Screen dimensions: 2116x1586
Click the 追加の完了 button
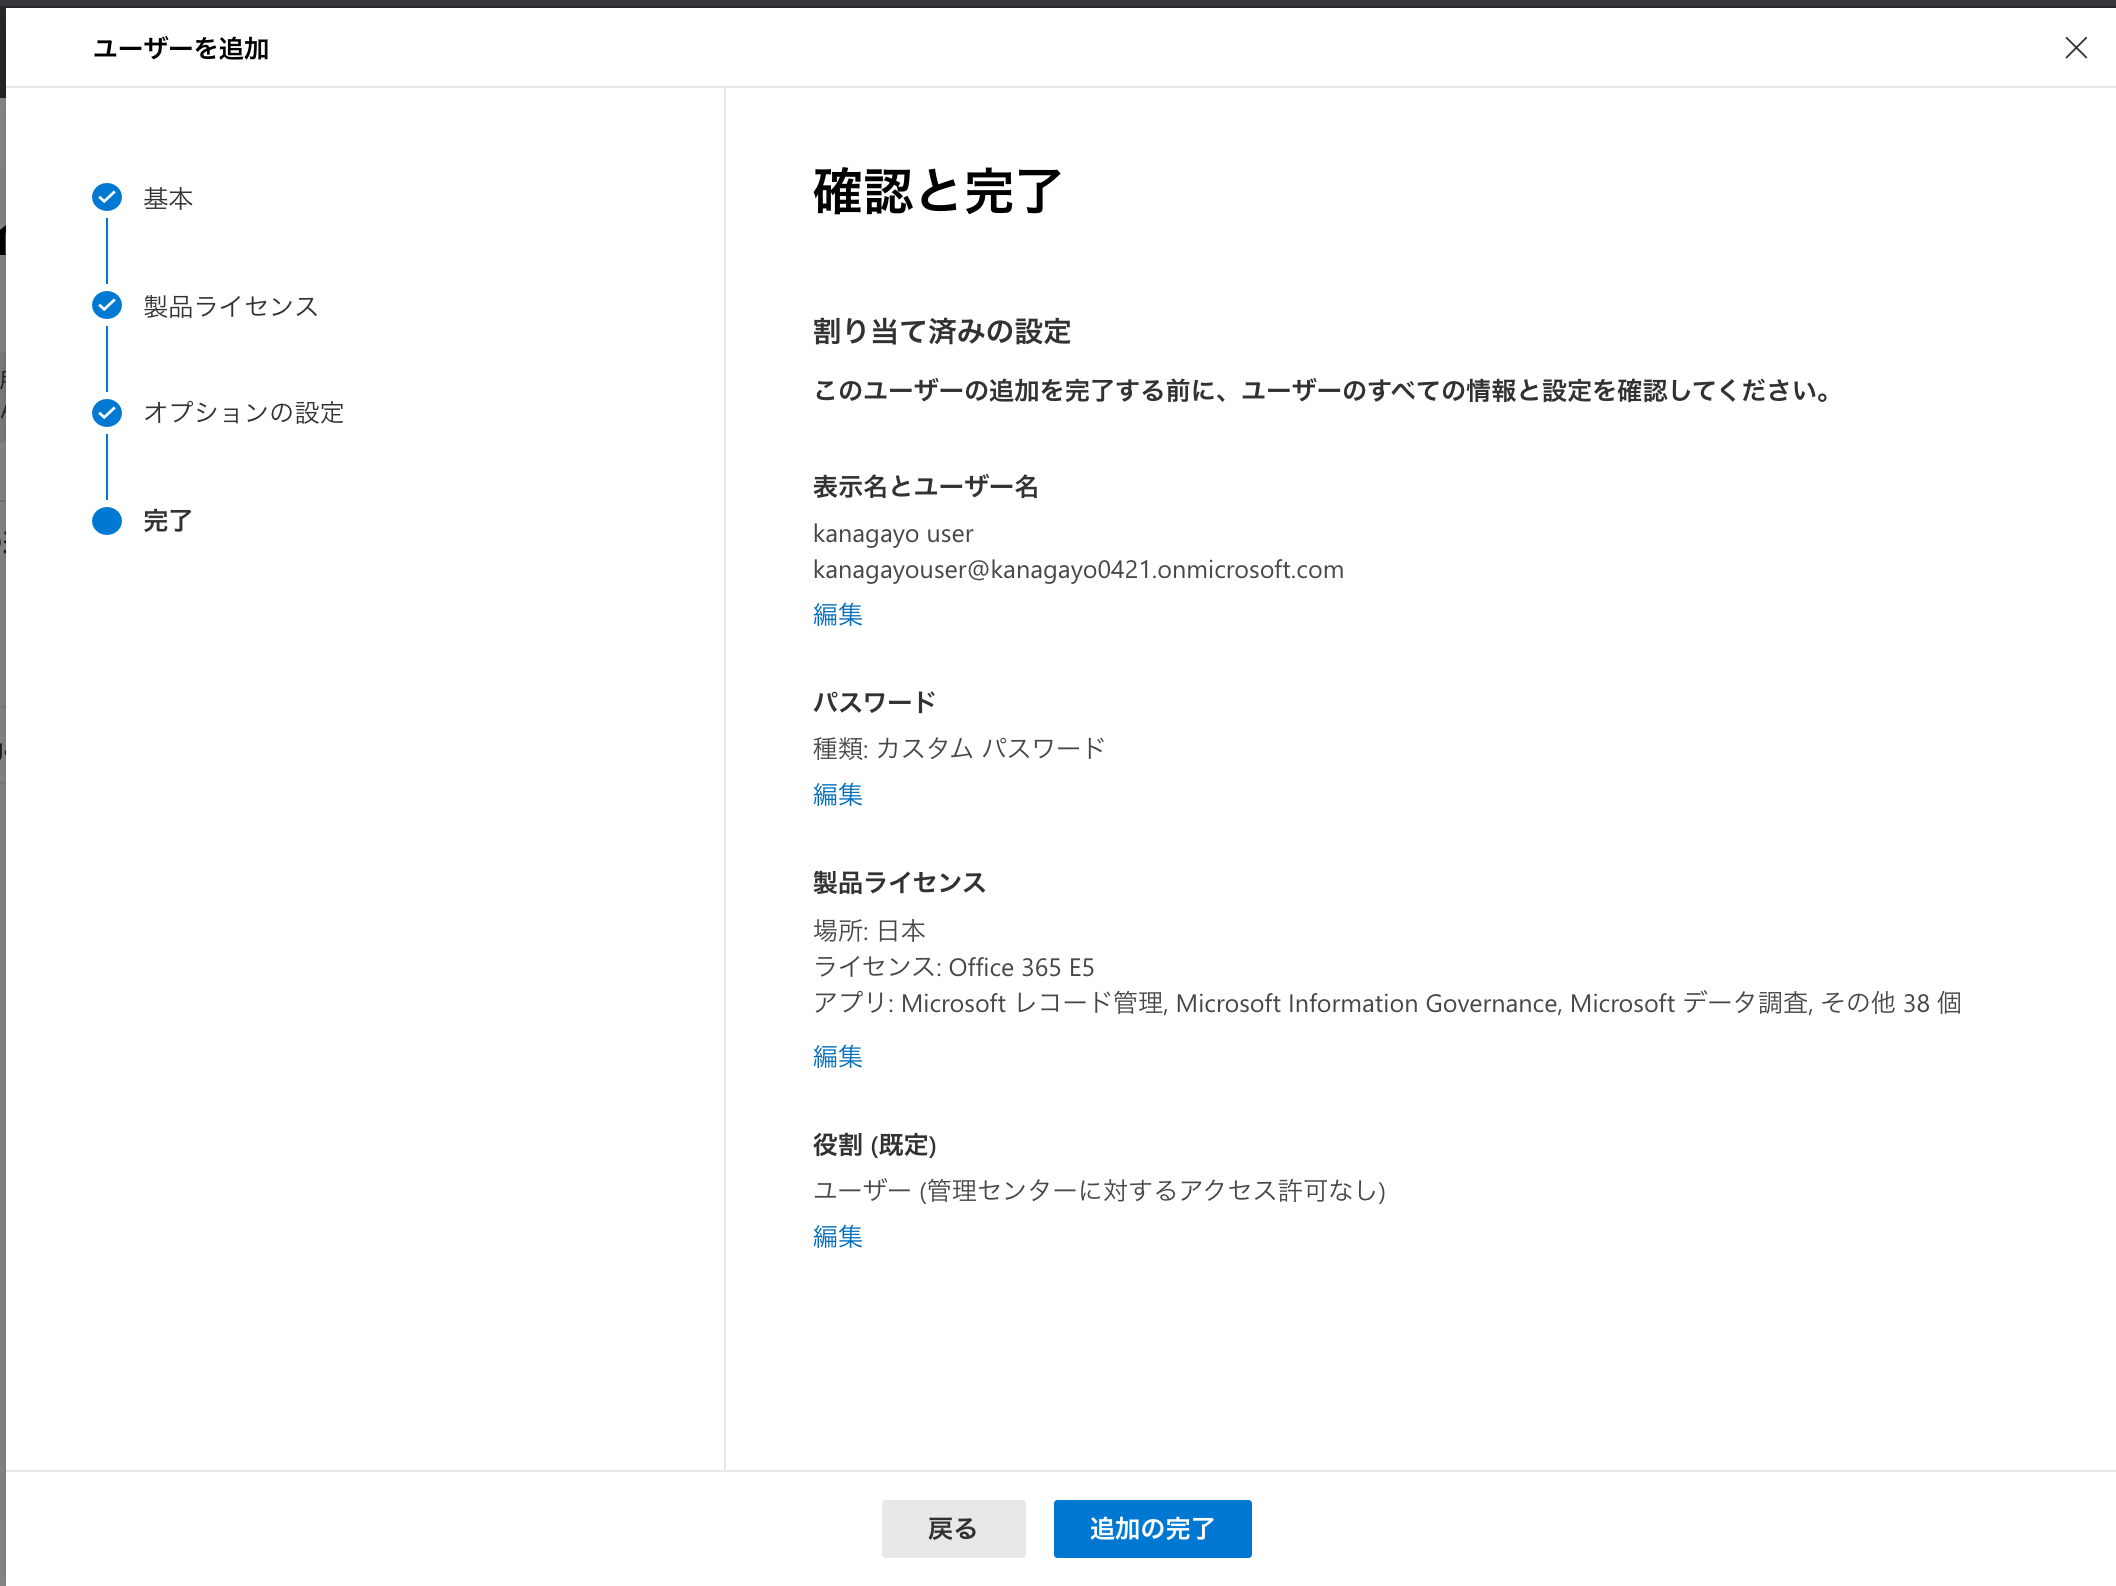(1153, 1528)
